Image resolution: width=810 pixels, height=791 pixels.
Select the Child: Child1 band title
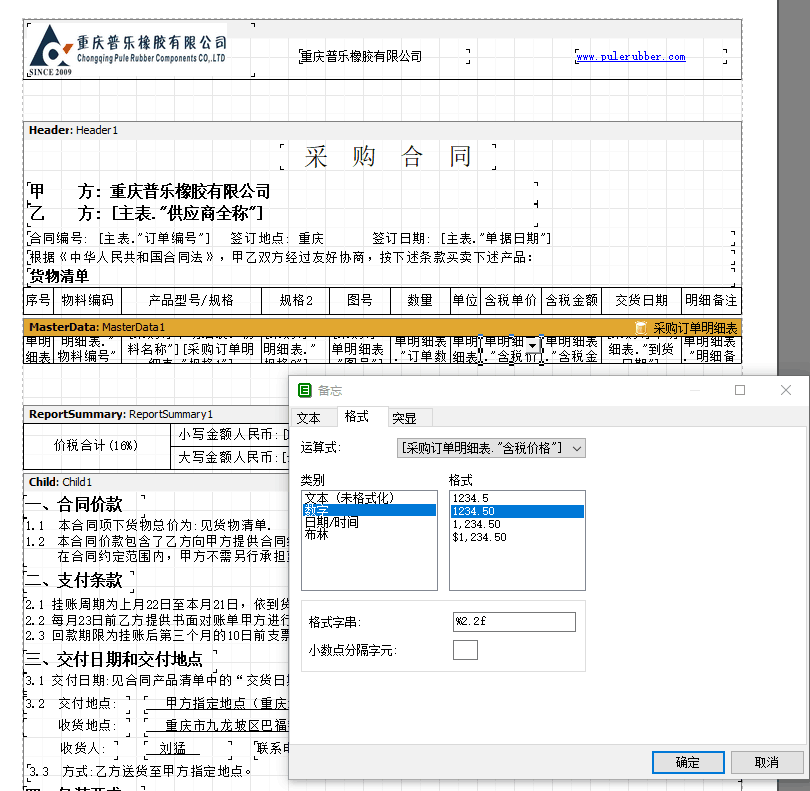coord(60,482)
